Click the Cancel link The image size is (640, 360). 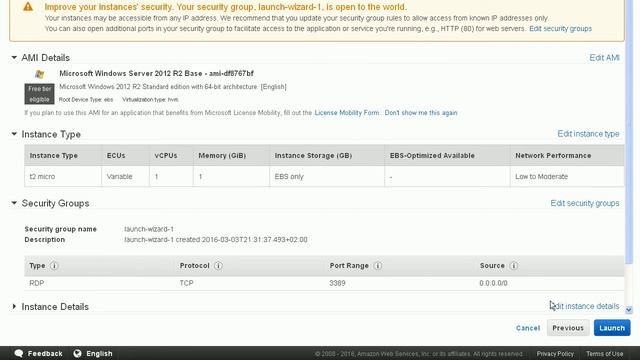528,328
